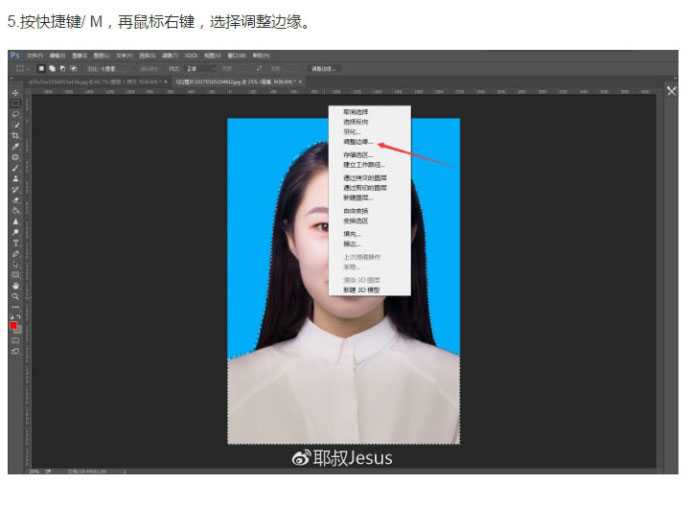
Task: Toggle the Add to Selection mode
Action: click(x=52, y=68)
